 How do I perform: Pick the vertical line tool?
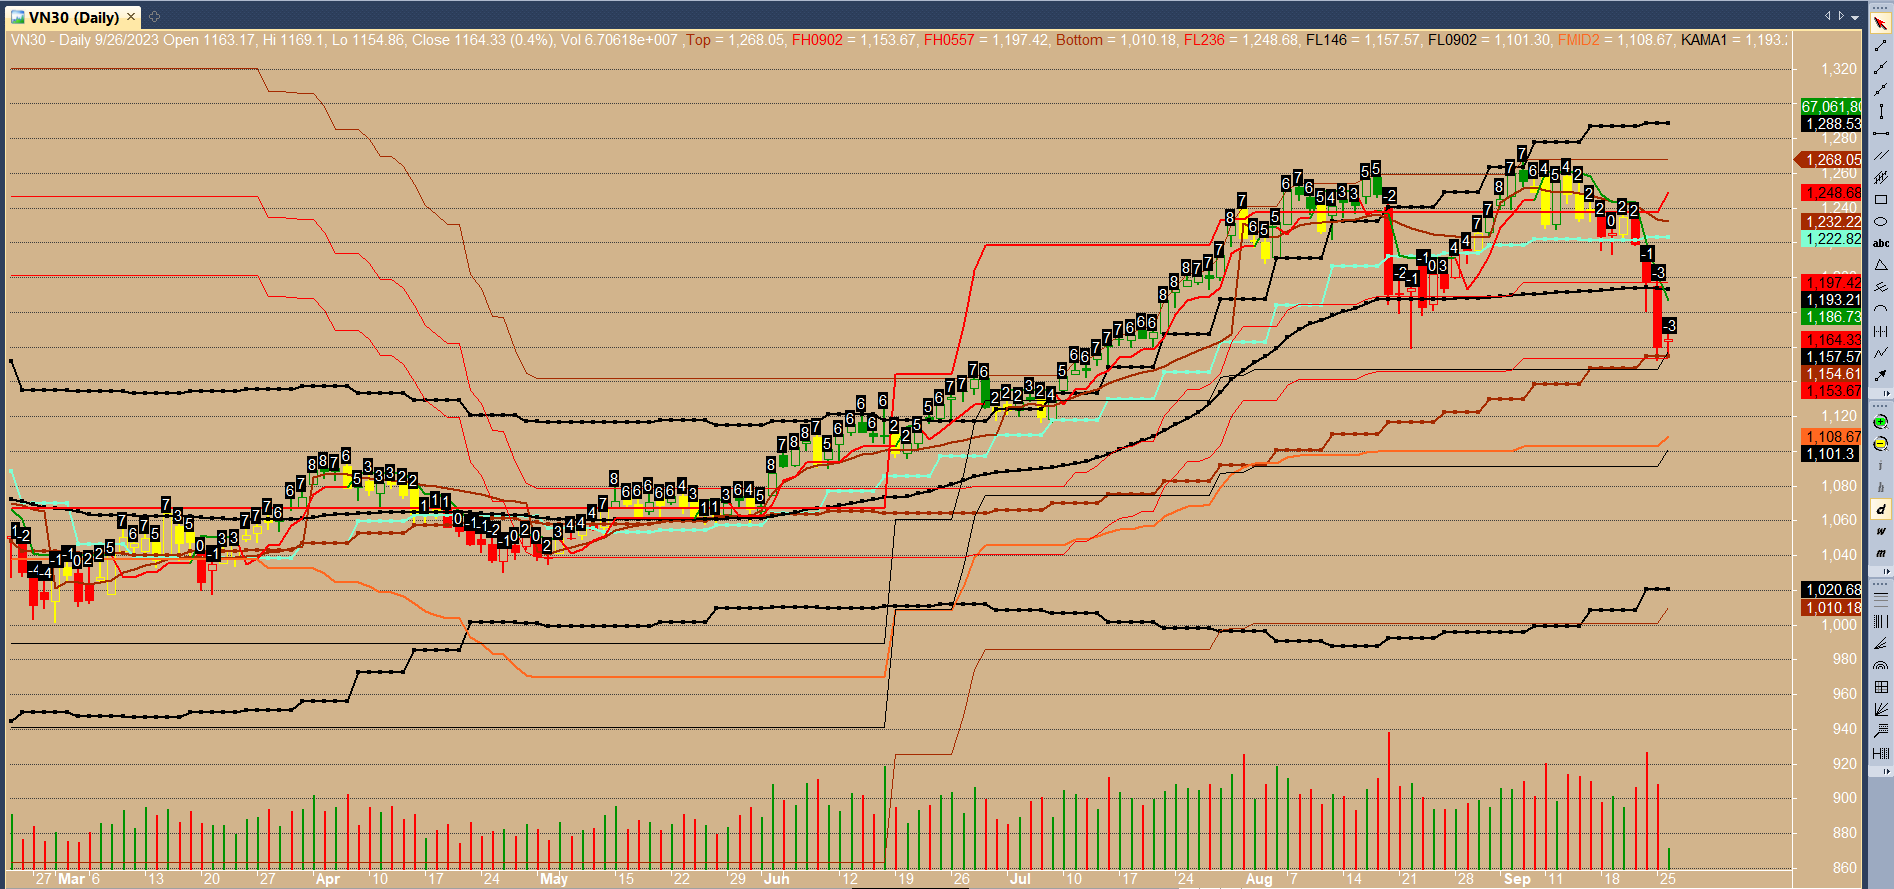point(1880,112)
